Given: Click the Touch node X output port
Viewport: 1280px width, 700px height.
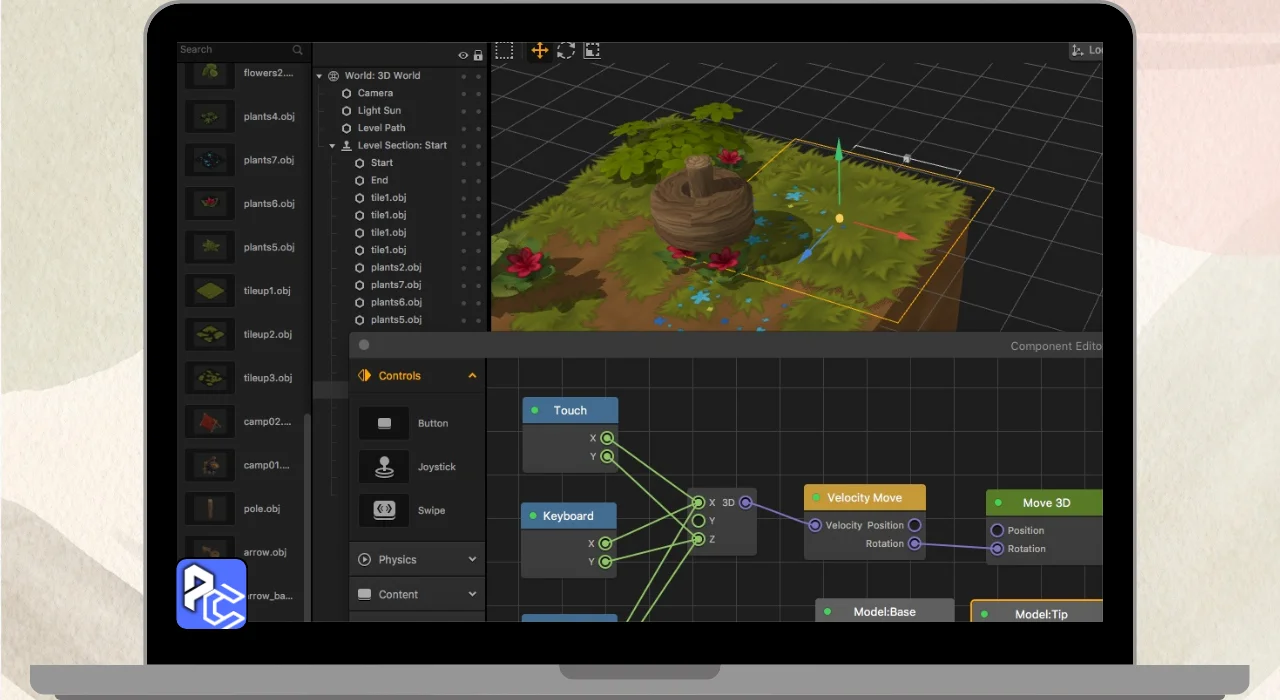Looking at the screenshot, I should 607,438.
